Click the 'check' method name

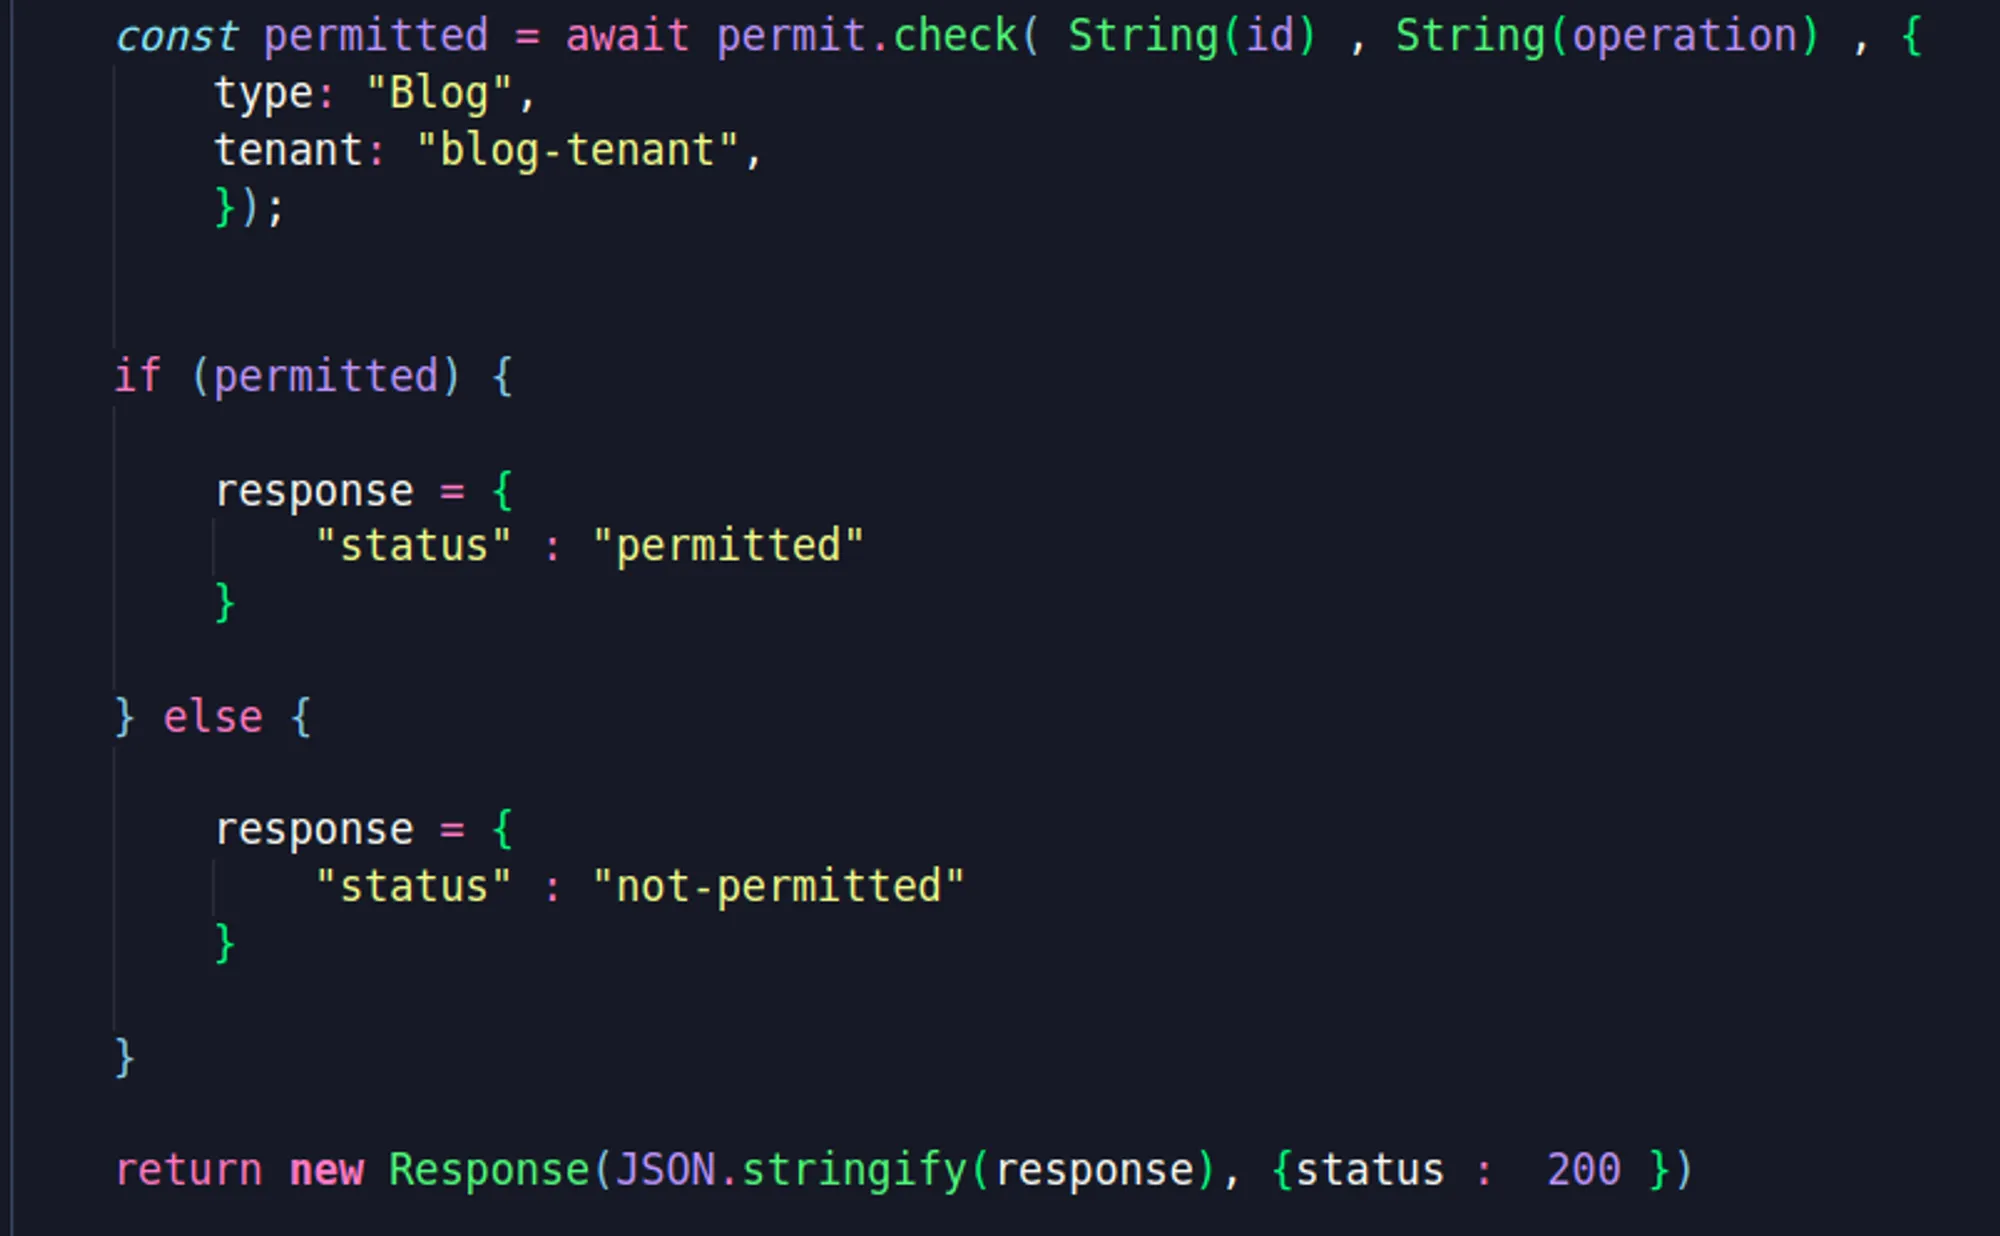coord(955,37)
